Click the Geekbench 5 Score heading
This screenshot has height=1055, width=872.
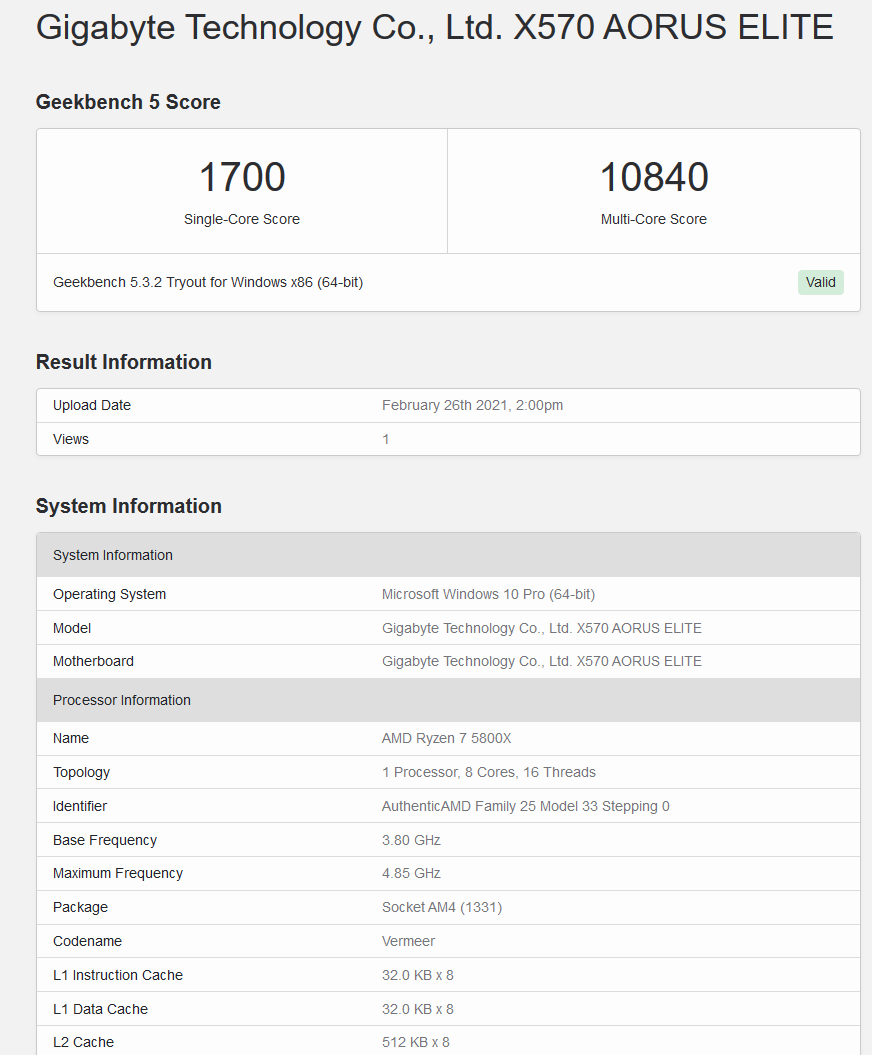[128, 102]
